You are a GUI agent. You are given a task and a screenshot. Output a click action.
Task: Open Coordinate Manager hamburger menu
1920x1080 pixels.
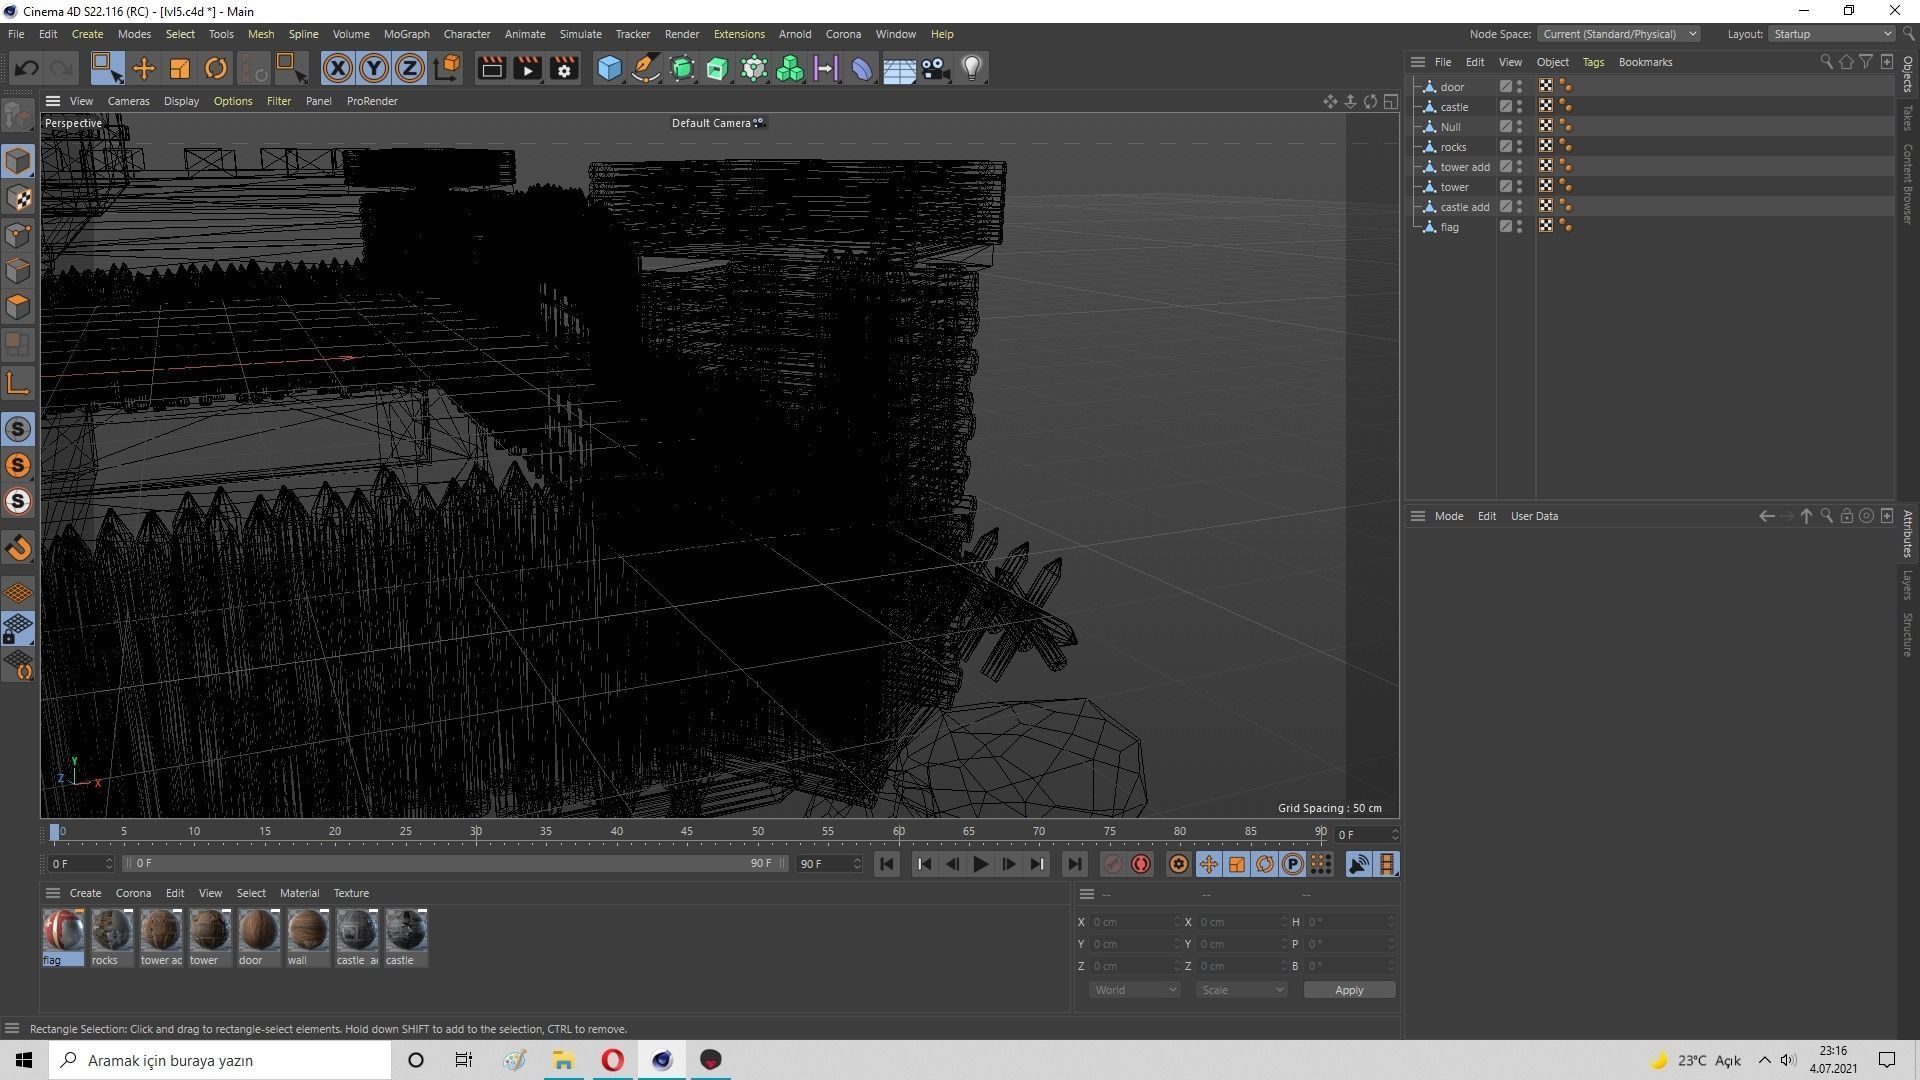point(1087,894)
